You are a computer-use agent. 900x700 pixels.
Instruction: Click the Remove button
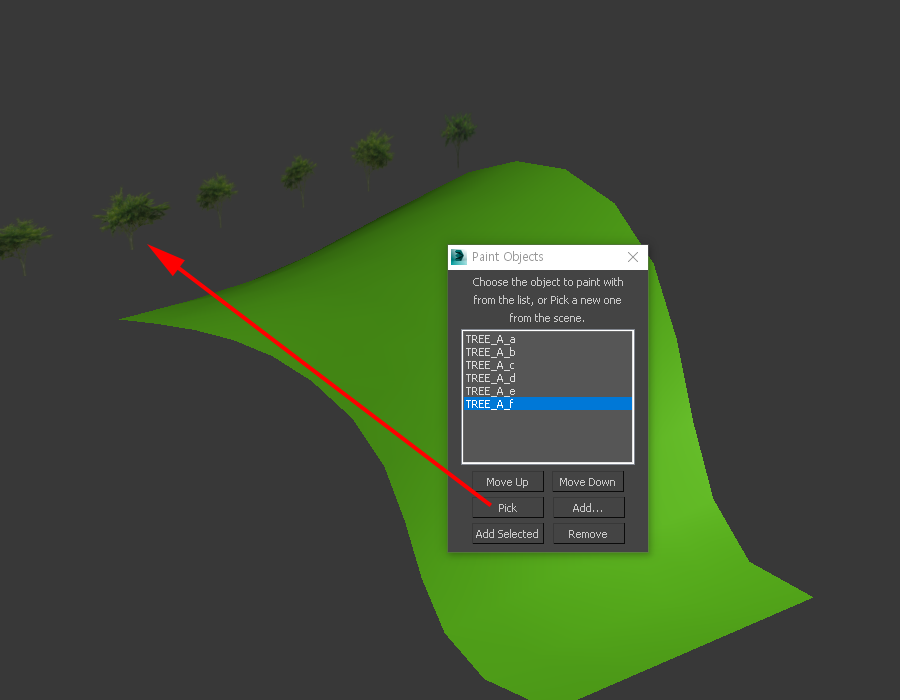coord(588,534)
